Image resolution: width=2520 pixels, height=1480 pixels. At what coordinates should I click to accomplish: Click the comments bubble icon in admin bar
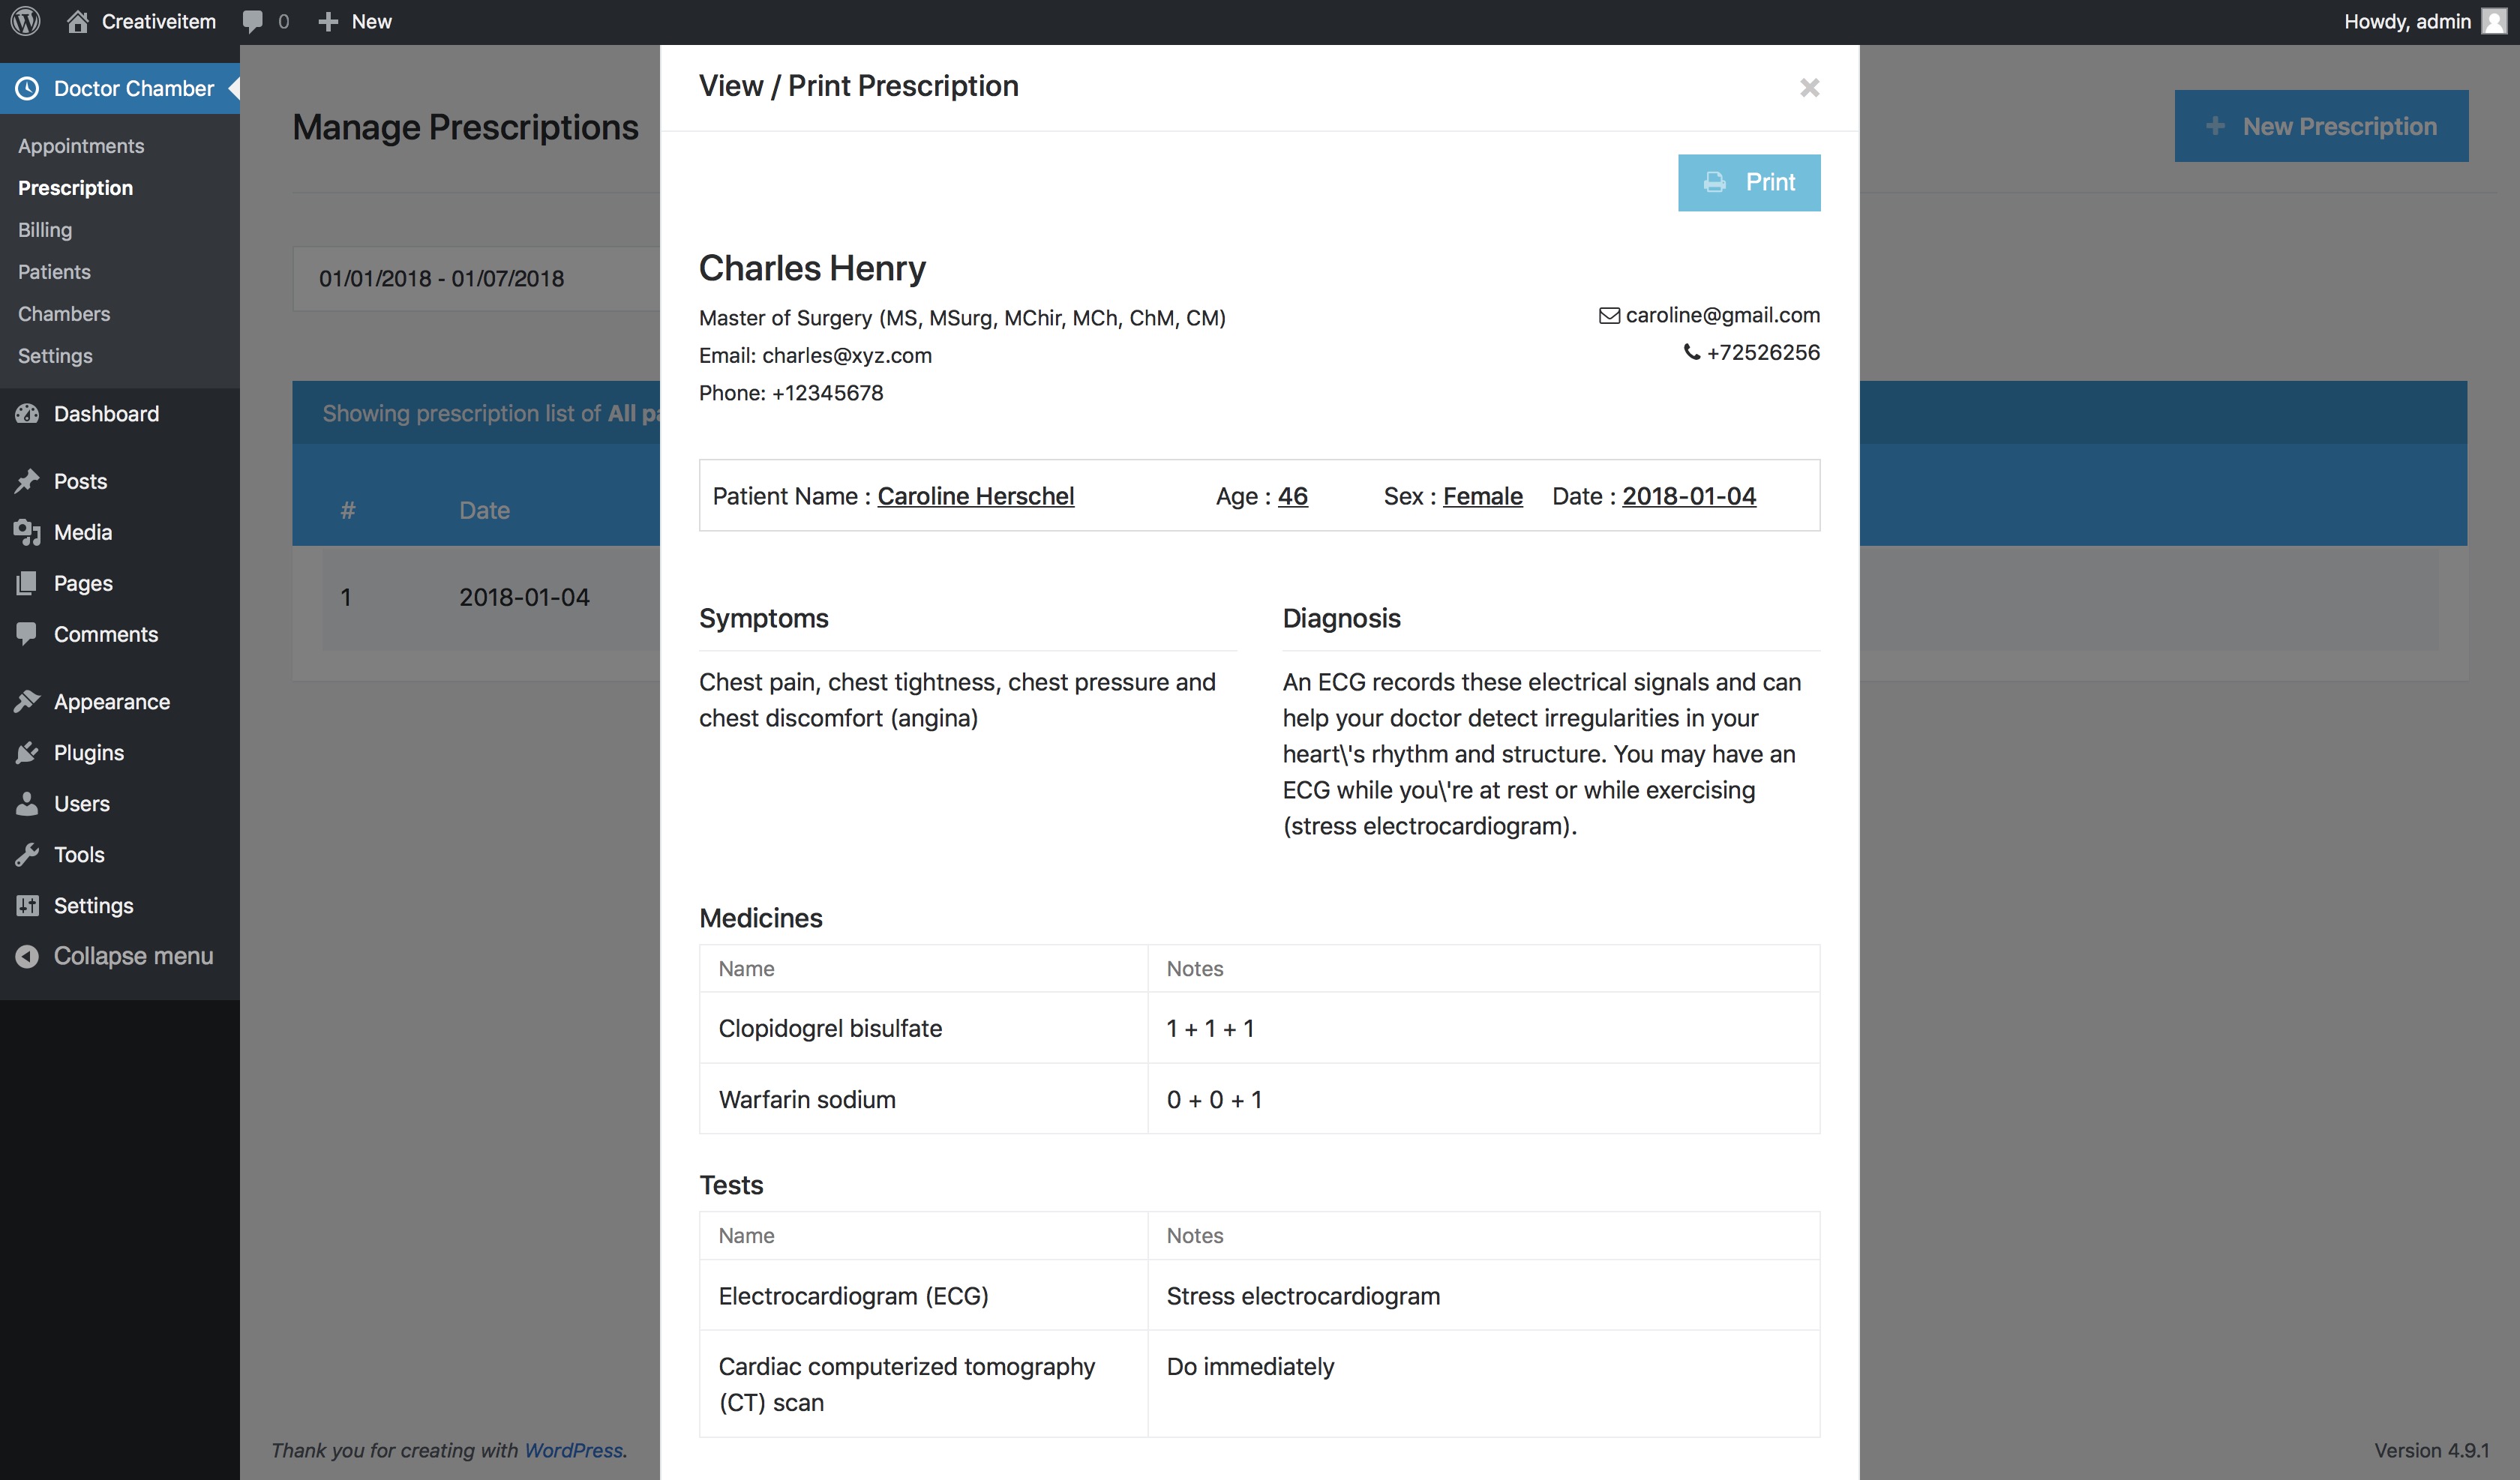click(253, 21)
